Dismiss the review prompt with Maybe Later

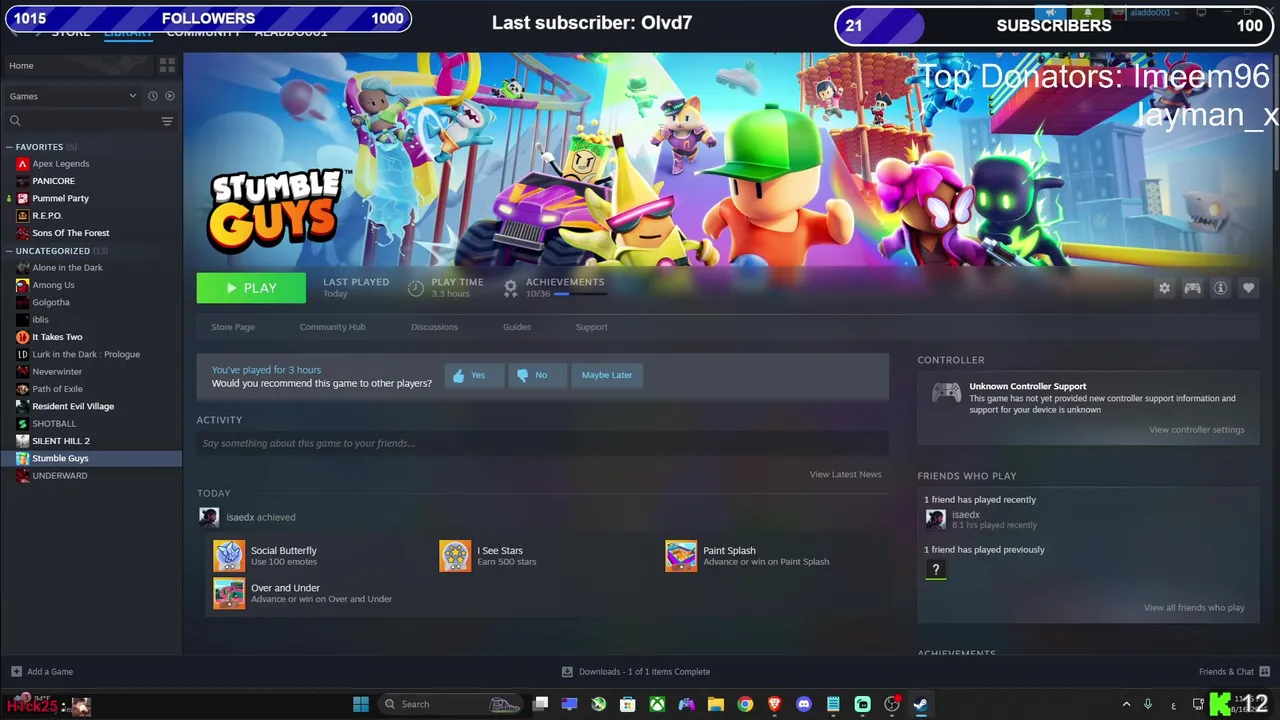(x=607, y=375)
